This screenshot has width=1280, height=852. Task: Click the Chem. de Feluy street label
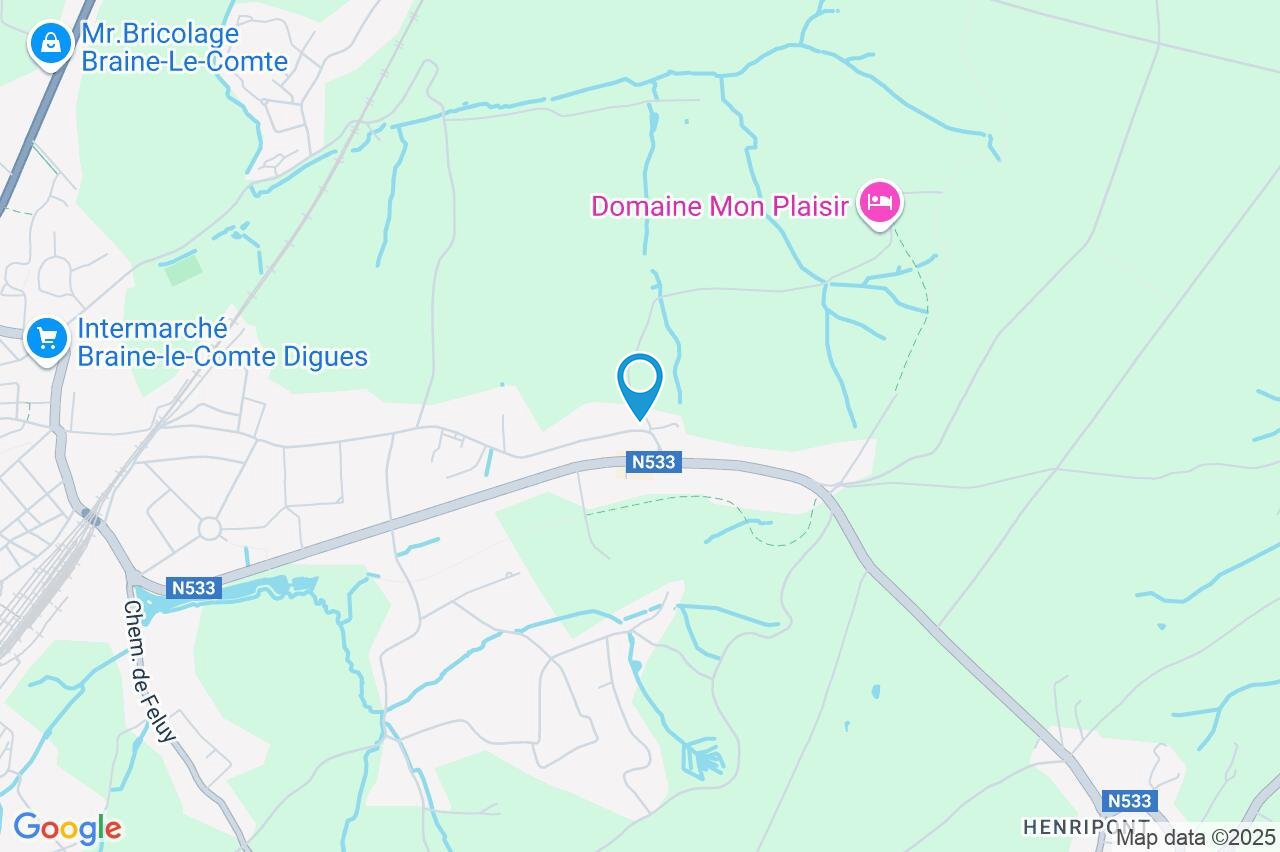tap(151, 671)
